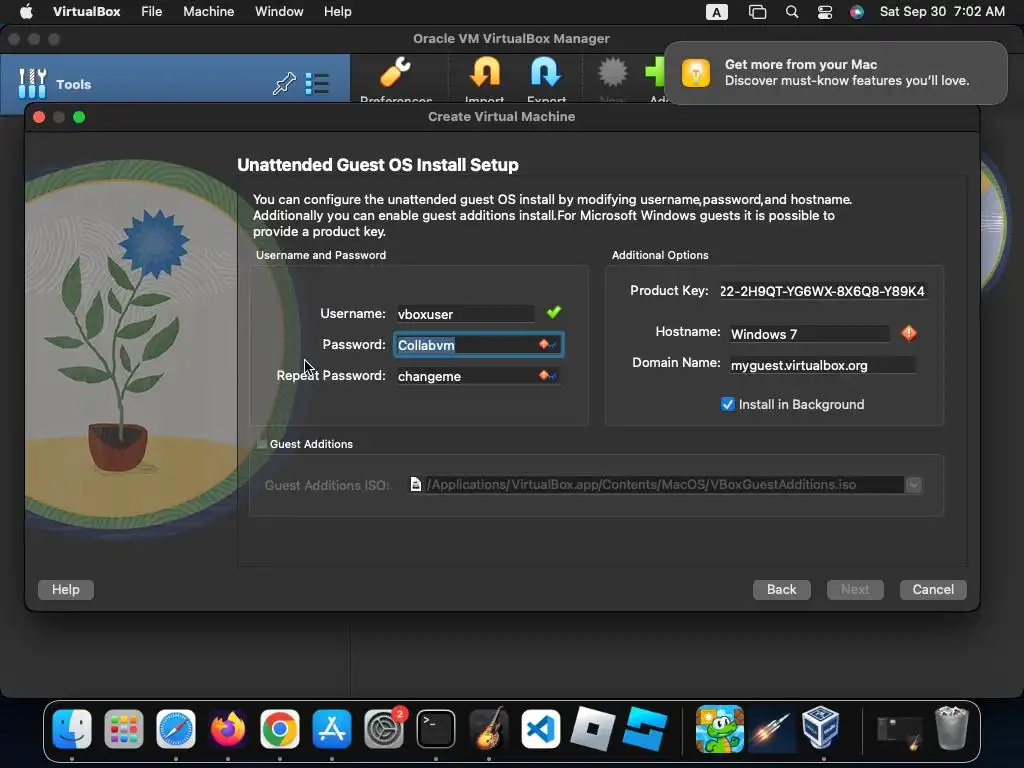Open the File menu
This screenshot has width=1024, height=768.
152,11
